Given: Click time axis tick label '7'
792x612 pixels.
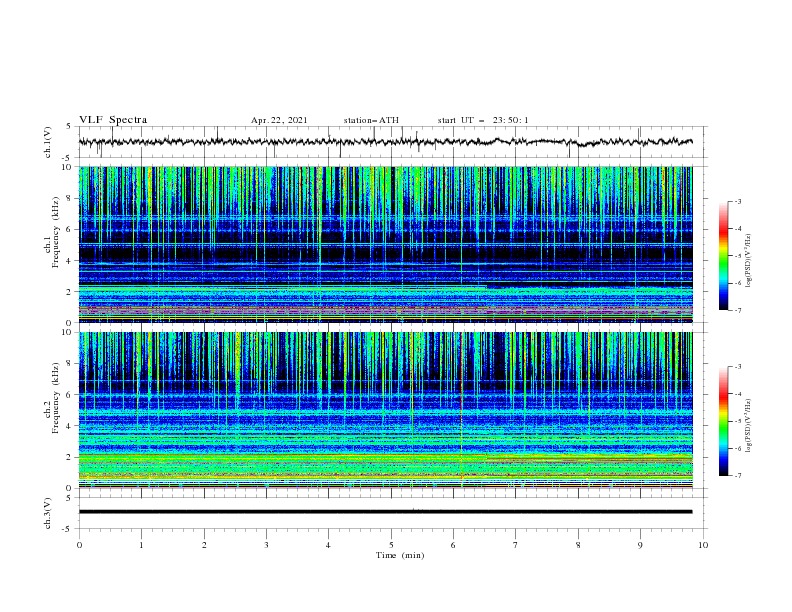Looking at the screenshot, I should (516, 545).
